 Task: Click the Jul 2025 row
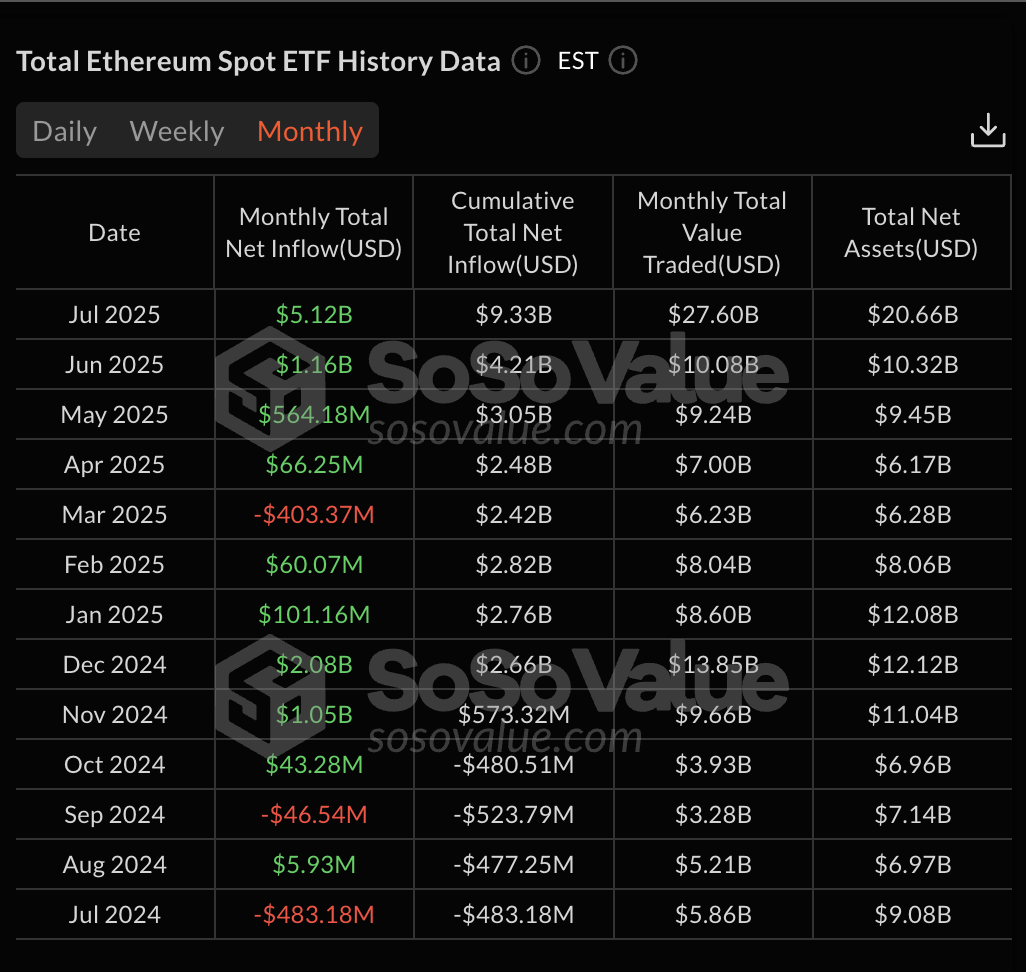click(113, 314)
